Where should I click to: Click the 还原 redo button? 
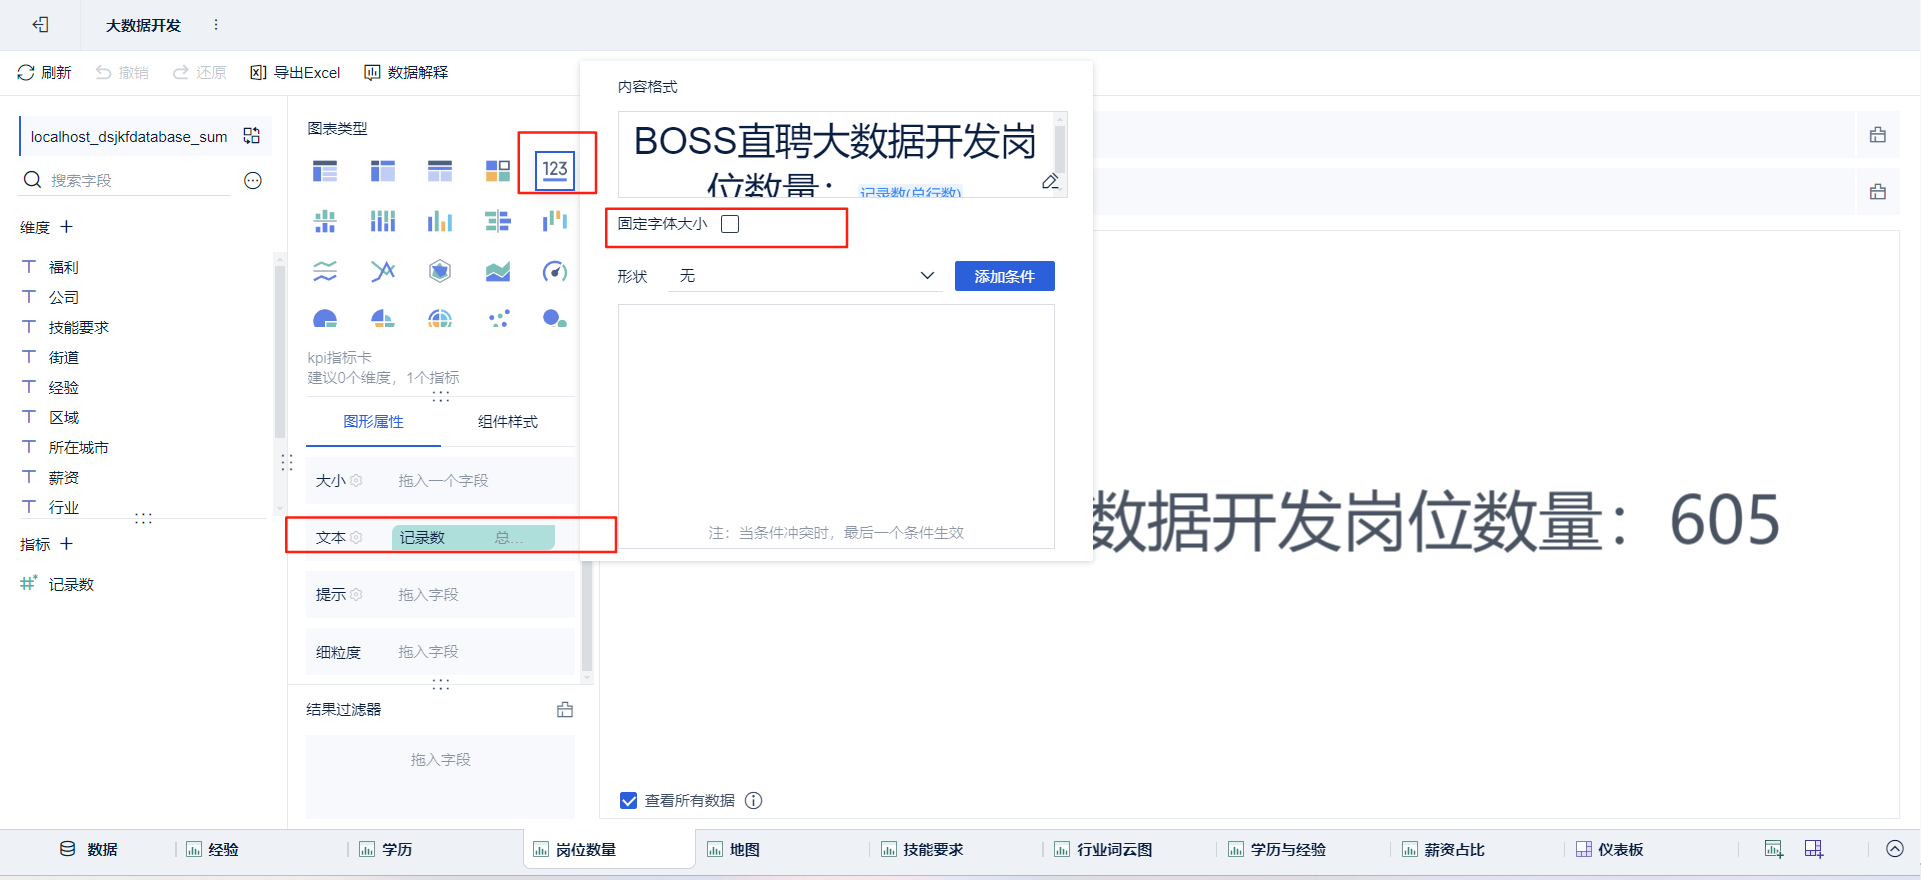click(199, 73)
